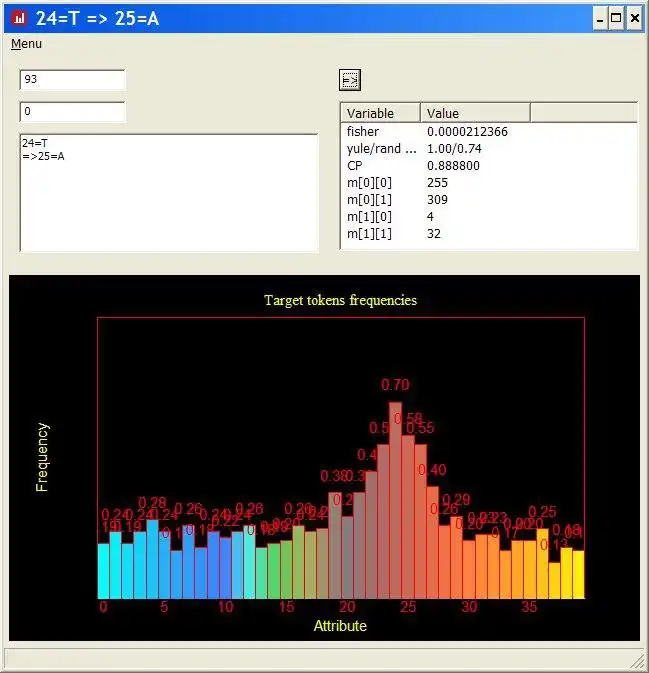
Task: Click the value 32 in table
Action: (x=434, y=234)
